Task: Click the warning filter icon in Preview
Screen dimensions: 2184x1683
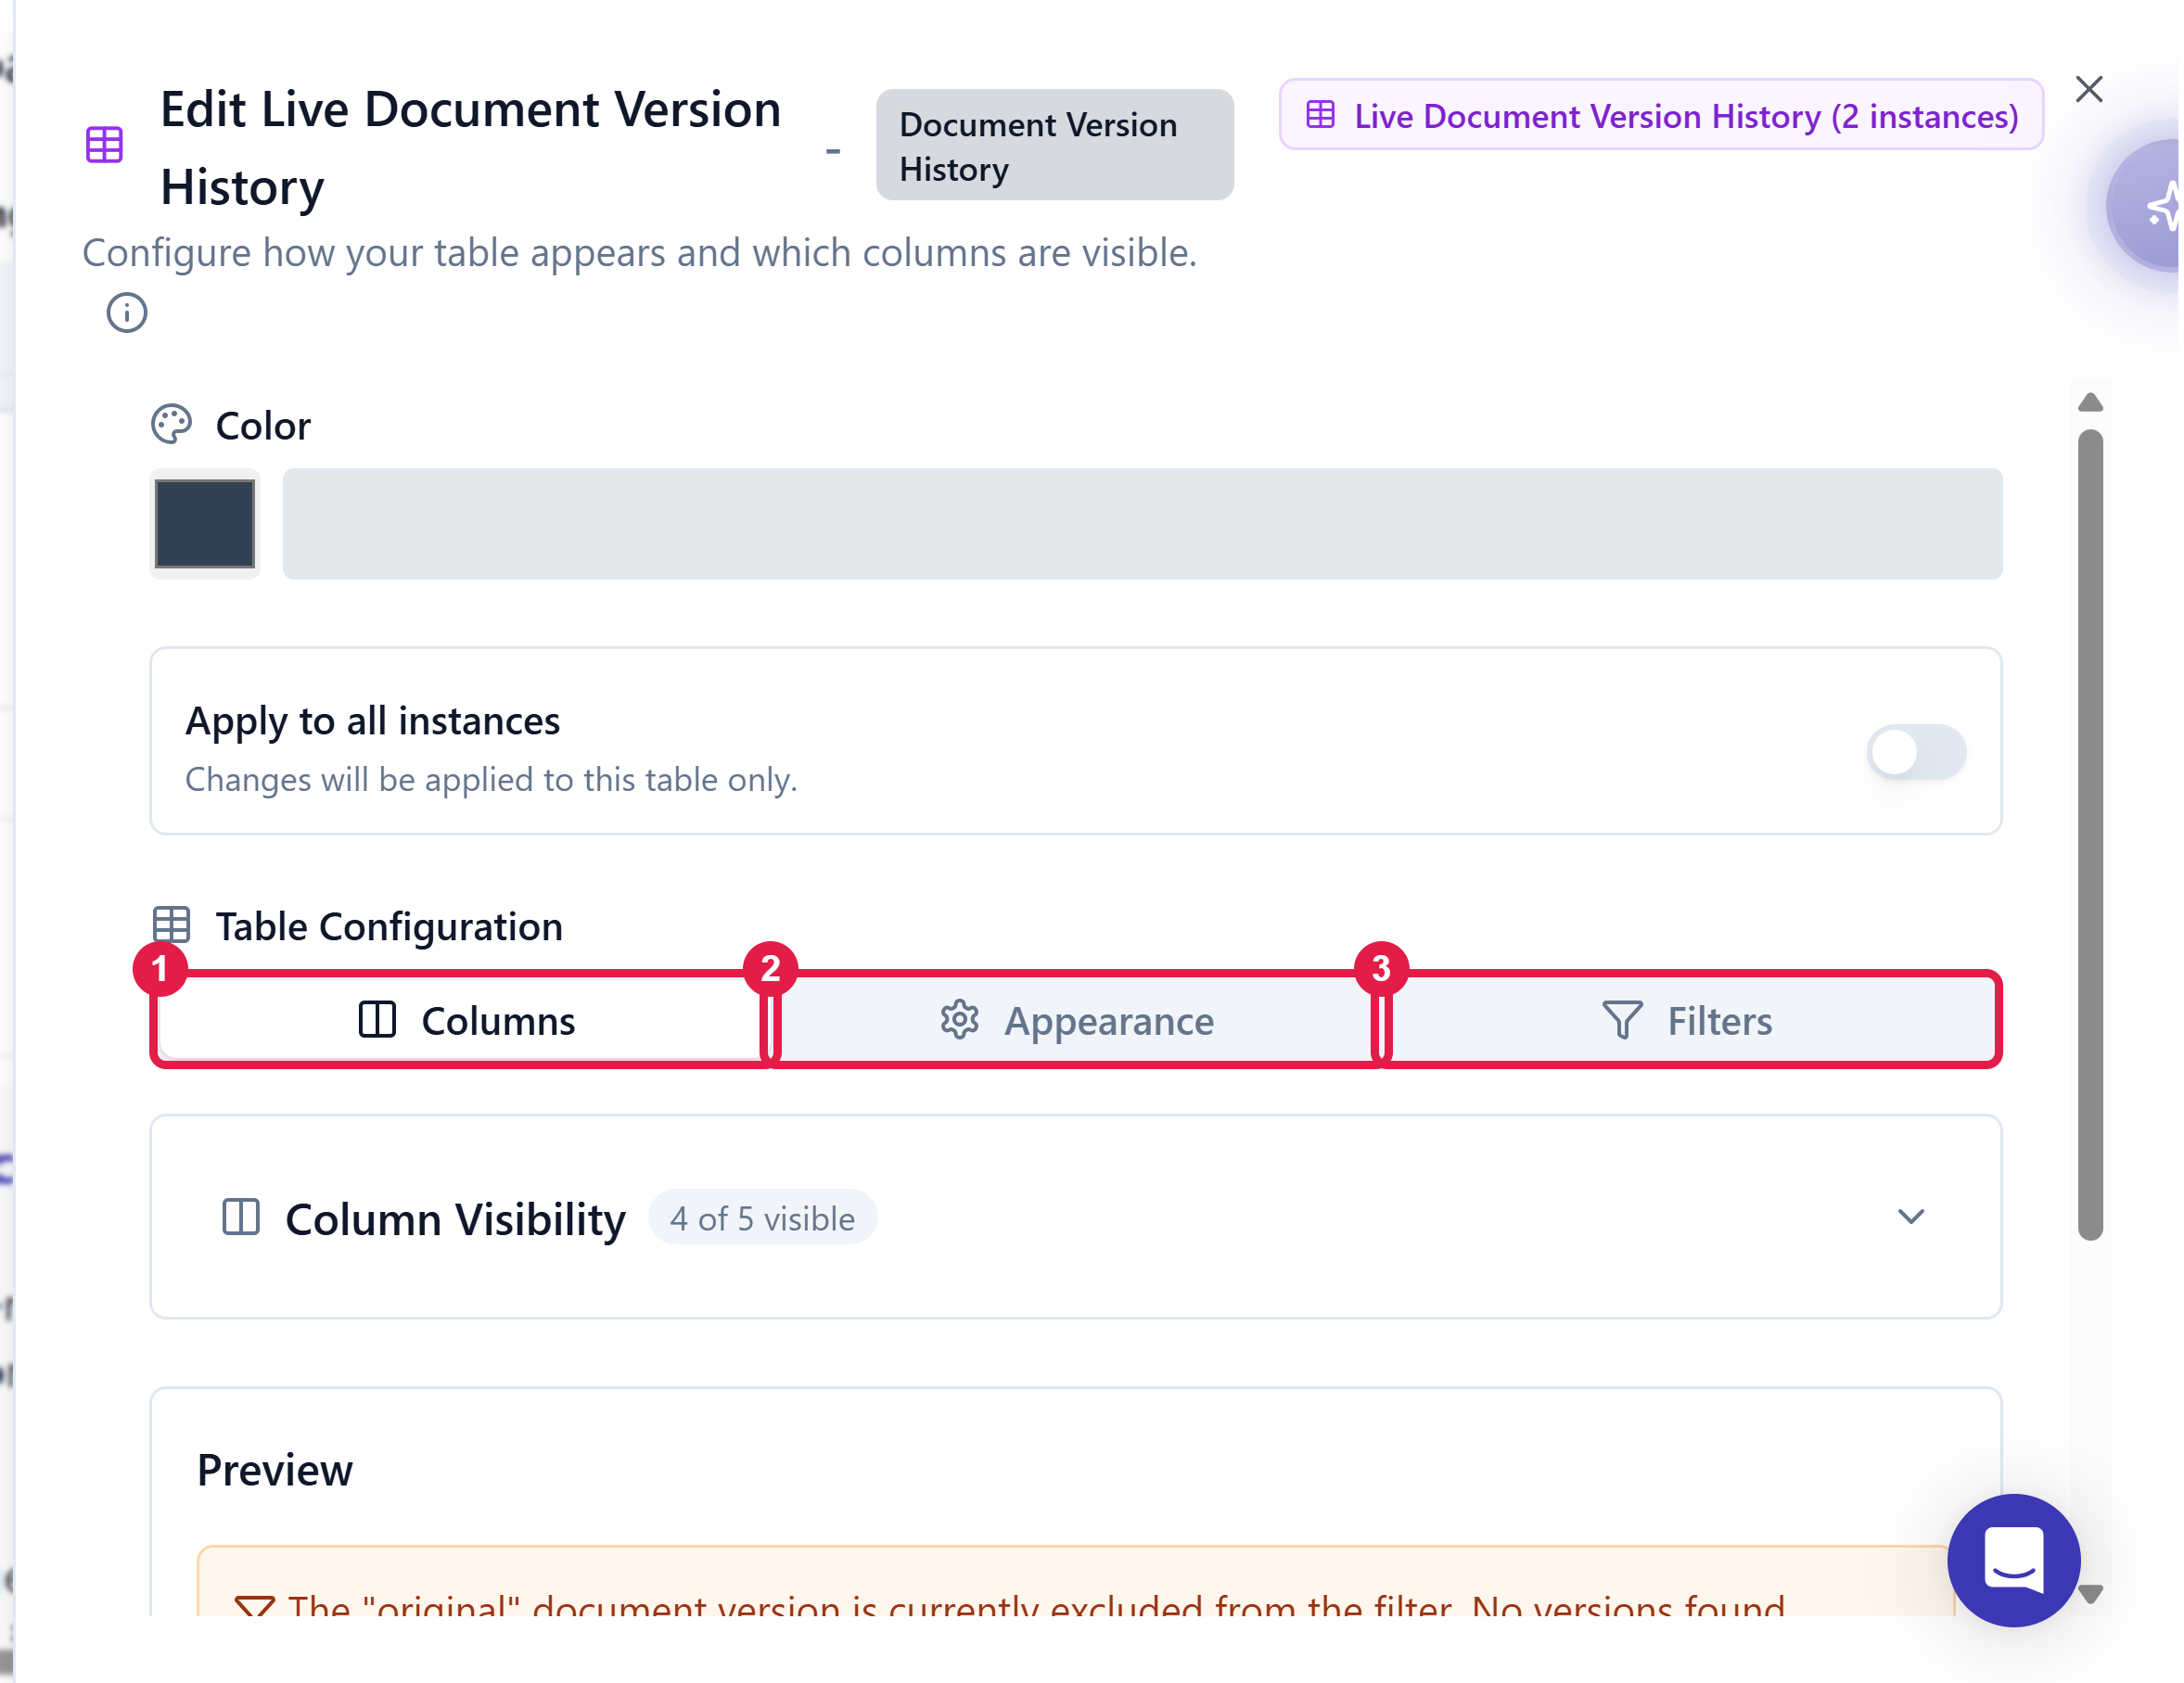Action: (254, 1607)
